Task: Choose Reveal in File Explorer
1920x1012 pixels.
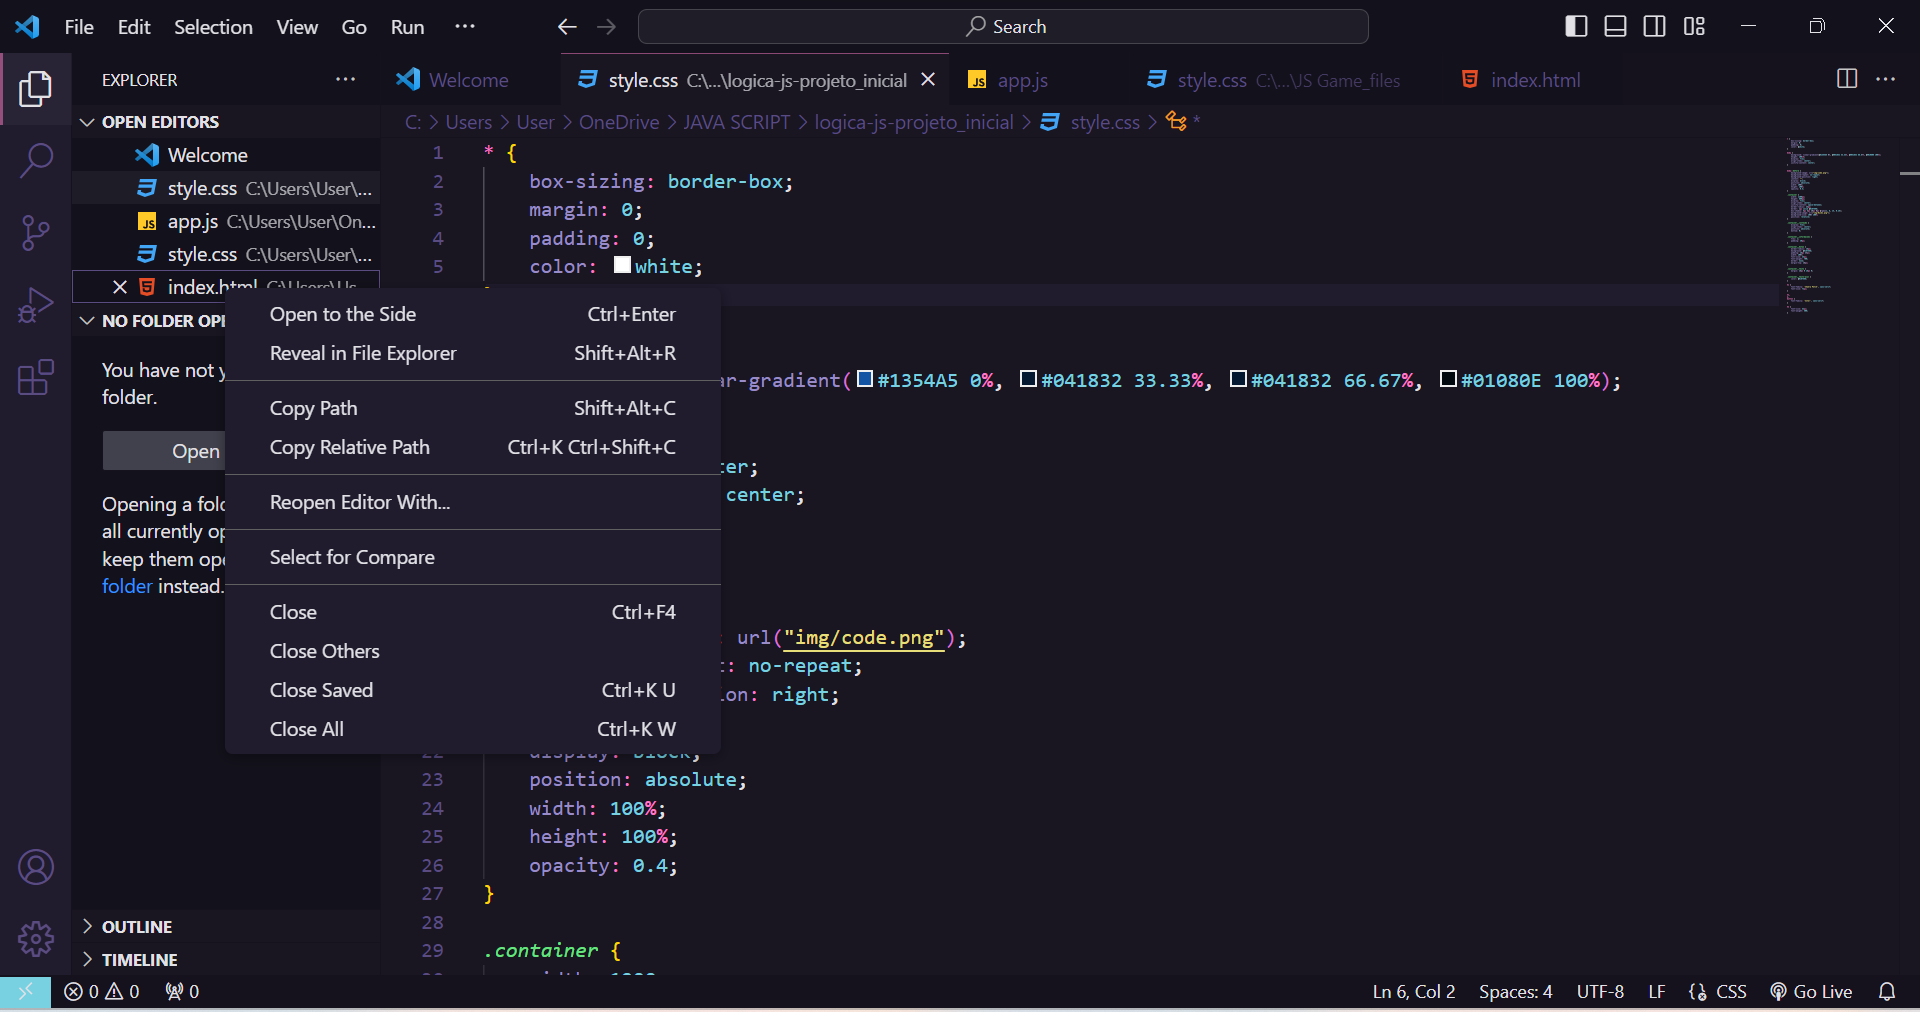Action: (x=473, y=353)
